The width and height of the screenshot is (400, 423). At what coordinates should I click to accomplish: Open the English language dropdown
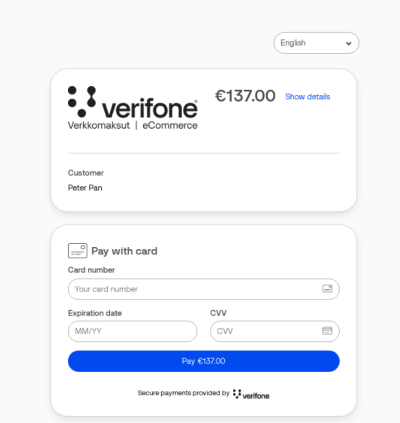(316, 43)
